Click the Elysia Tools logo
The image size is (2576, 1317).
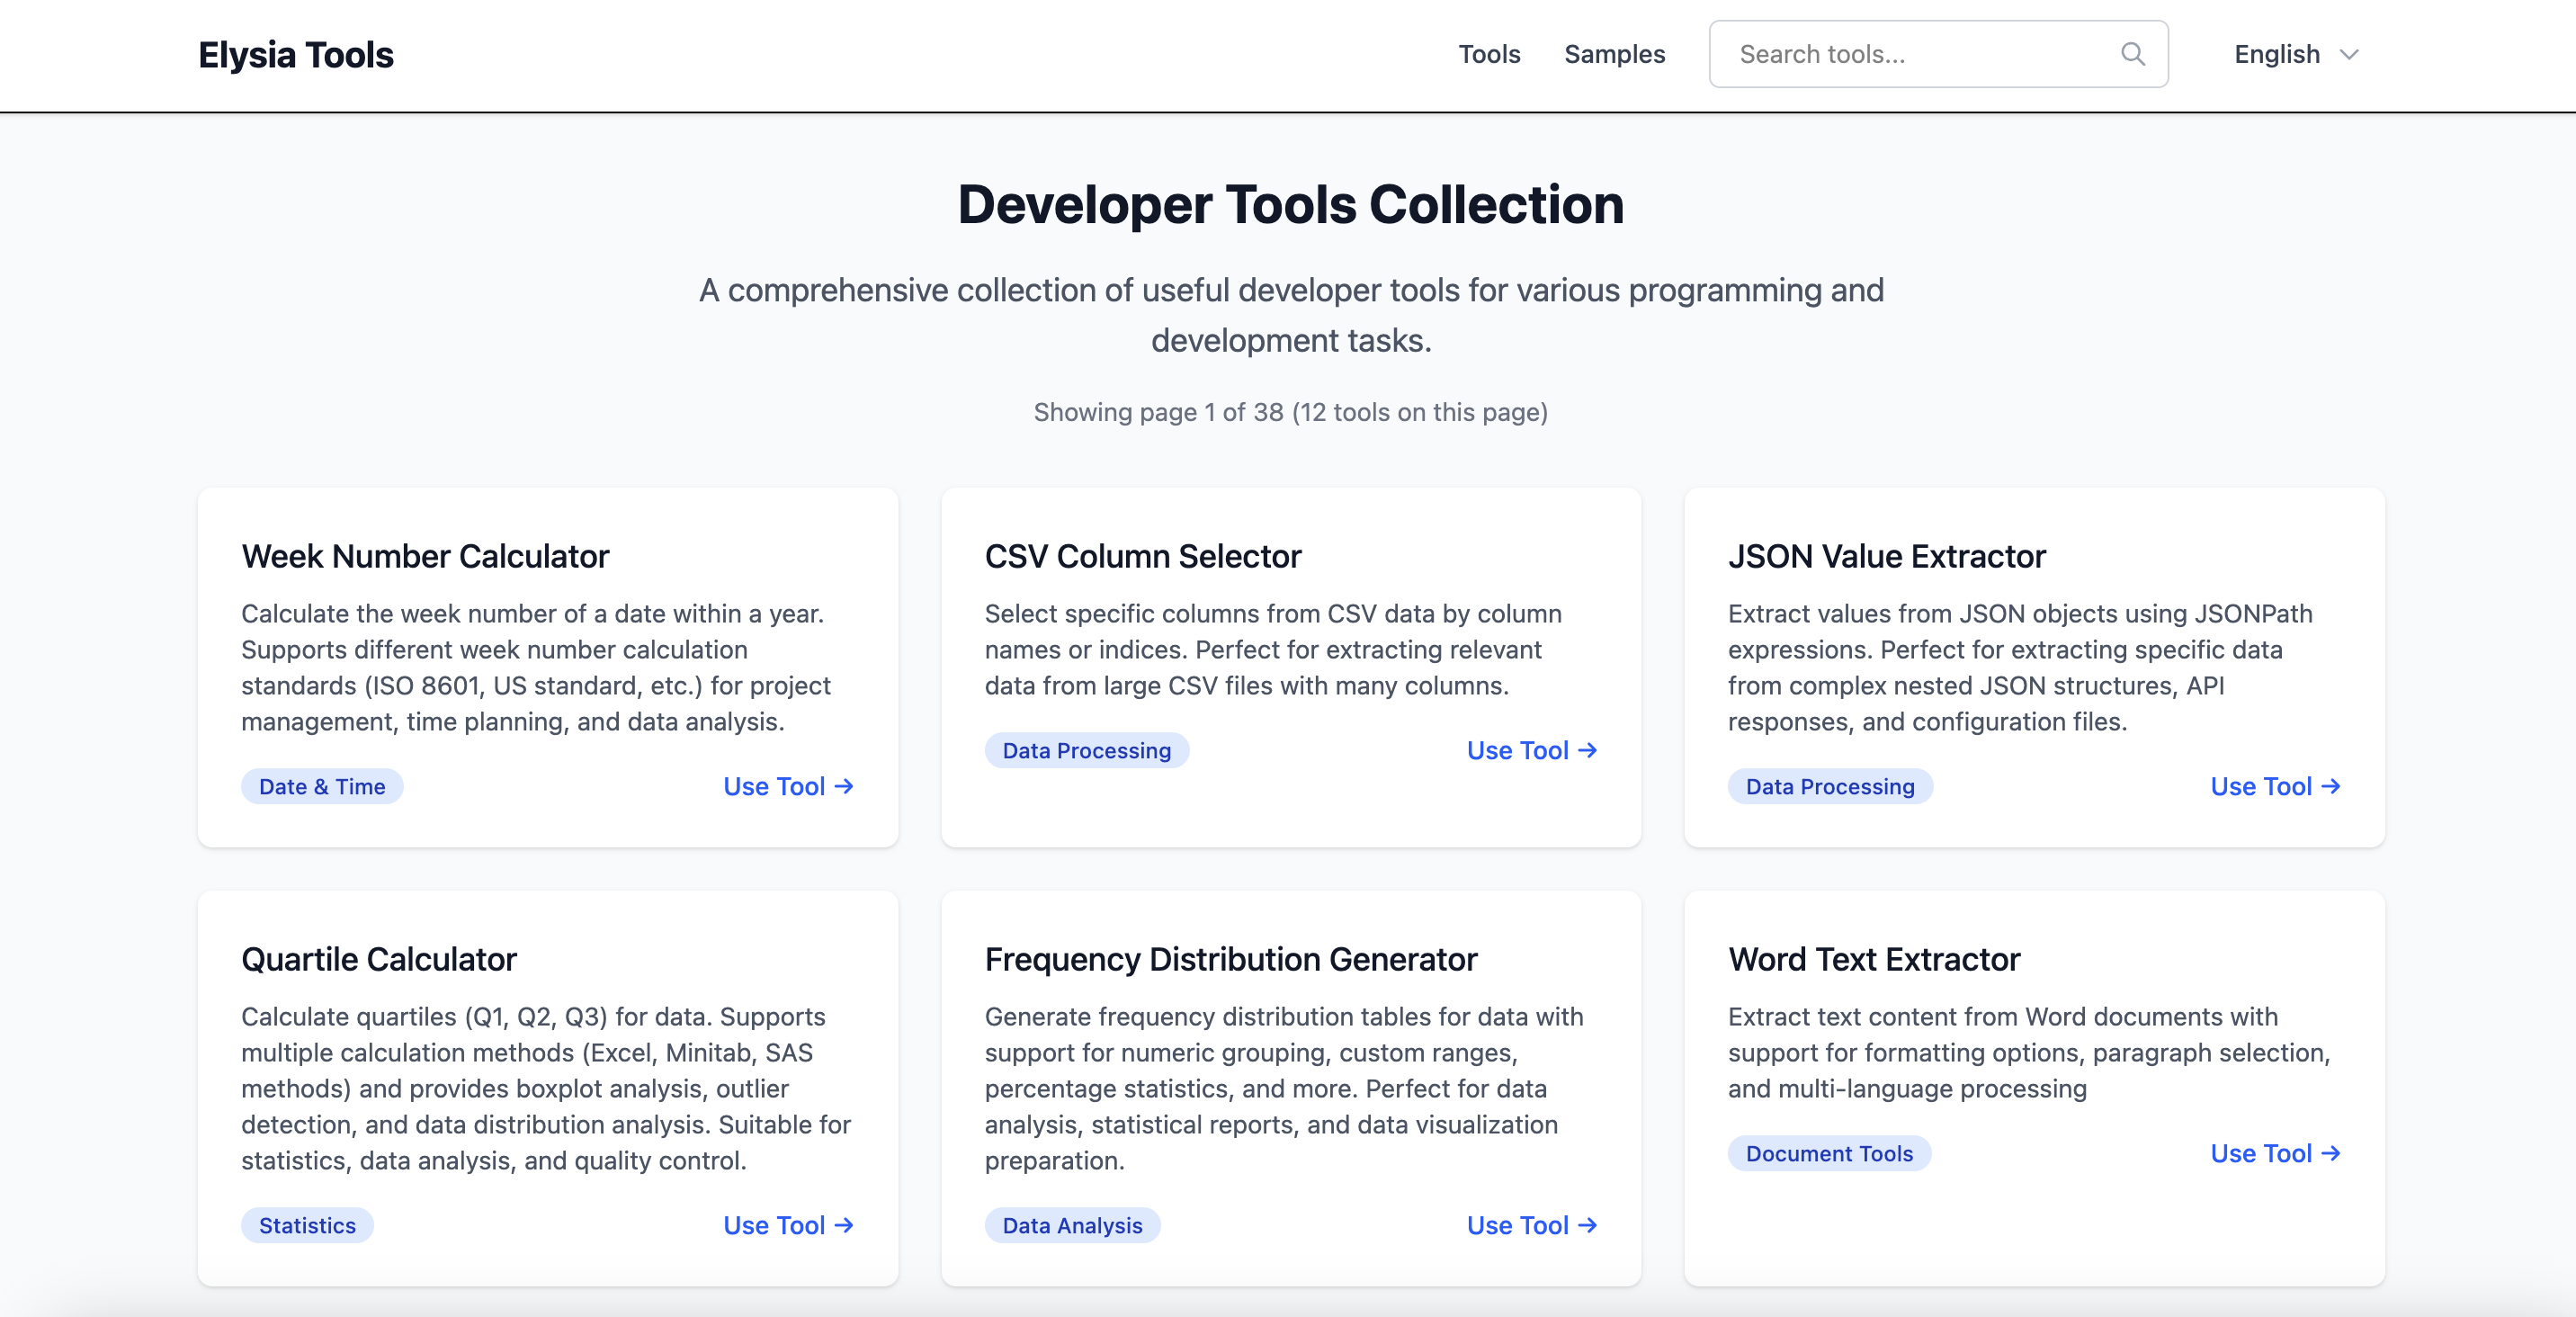[x=296, y=54]
